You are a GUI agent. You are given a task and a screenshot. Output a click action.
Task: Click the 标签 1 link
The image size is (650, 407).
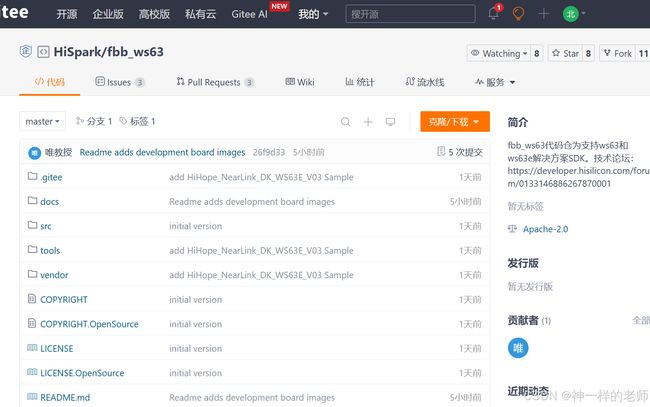(137, 121)
